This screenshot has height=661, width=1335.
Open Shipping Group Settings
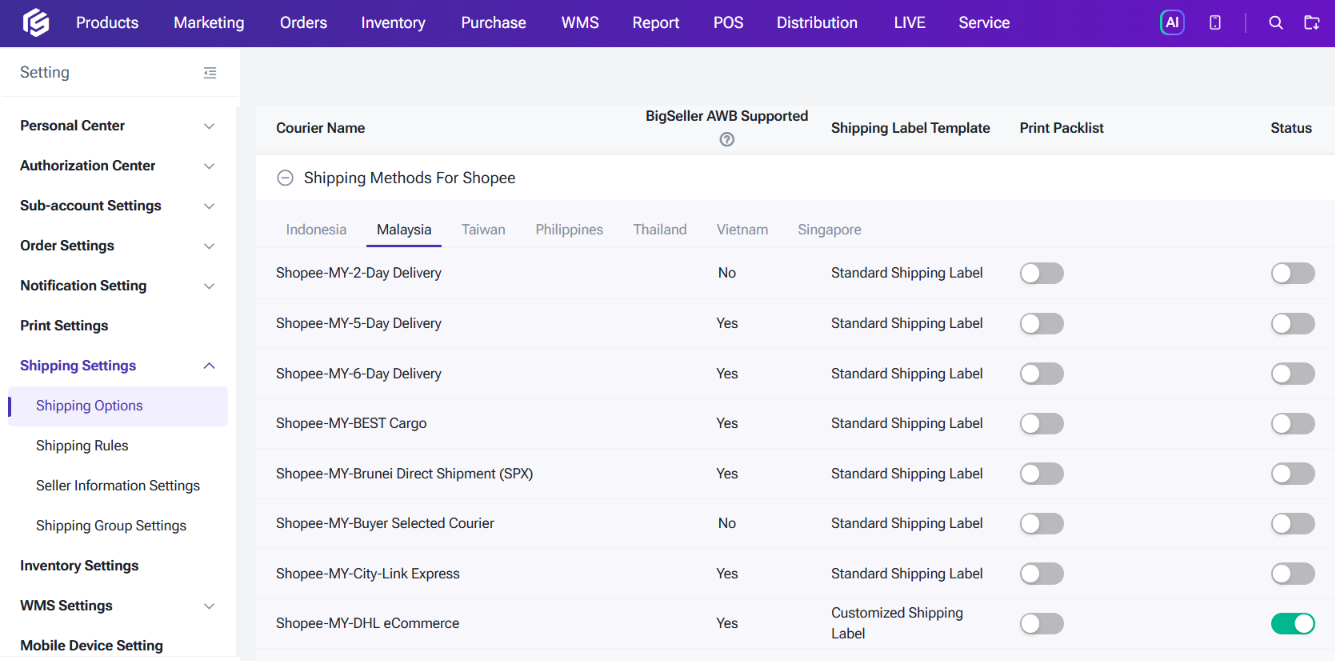coord(111,526)
